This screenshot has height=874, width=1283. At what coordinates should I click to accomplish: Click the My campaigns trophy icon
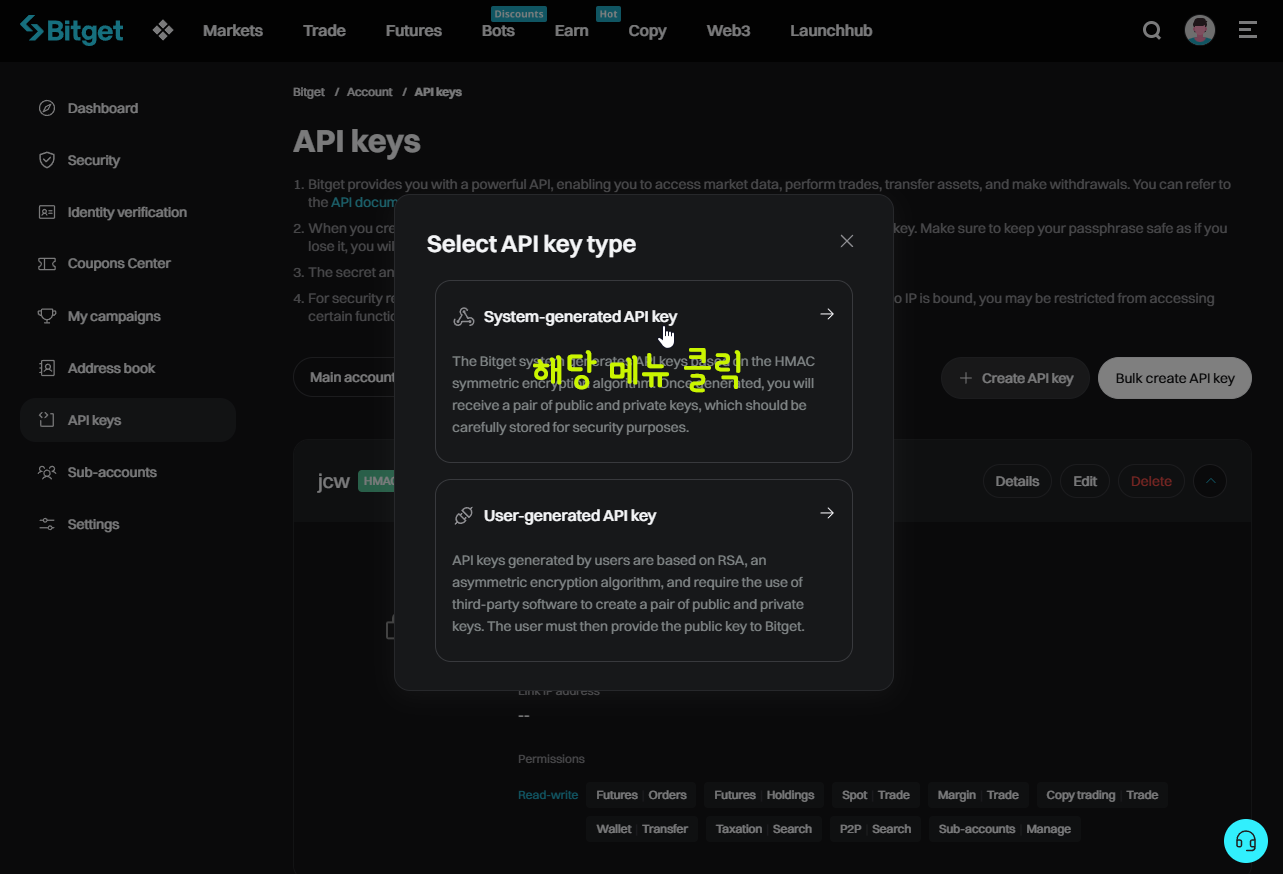click(x=47, y=316)
